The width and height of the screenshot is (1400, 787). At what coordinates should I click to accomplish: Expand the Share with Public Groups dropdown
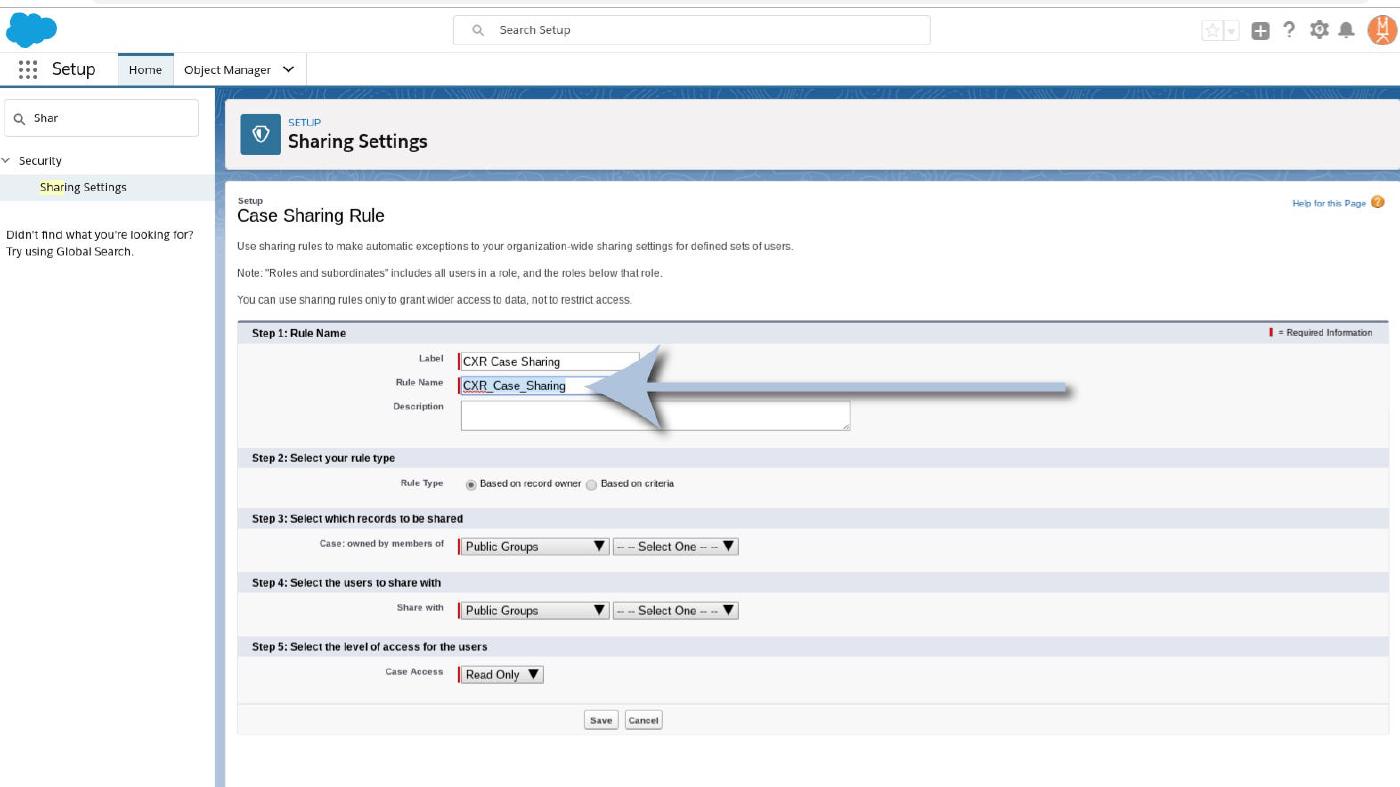[534, 611]
